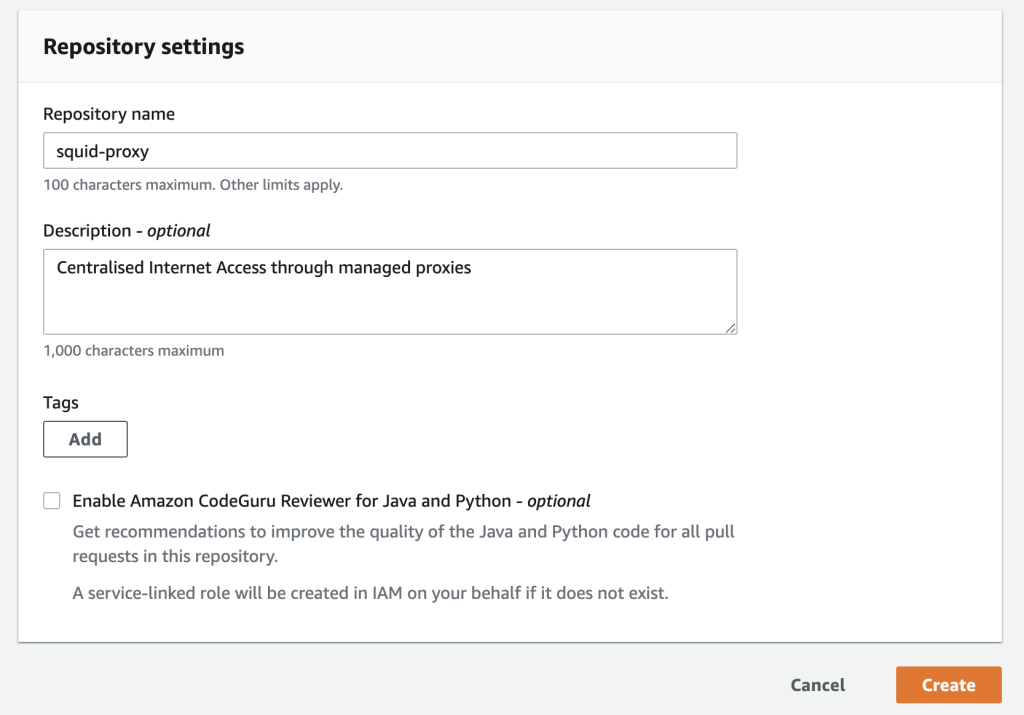Click the Repository settings panel header
This screenshot has width=1024, height=715.
tap(143, 46)
